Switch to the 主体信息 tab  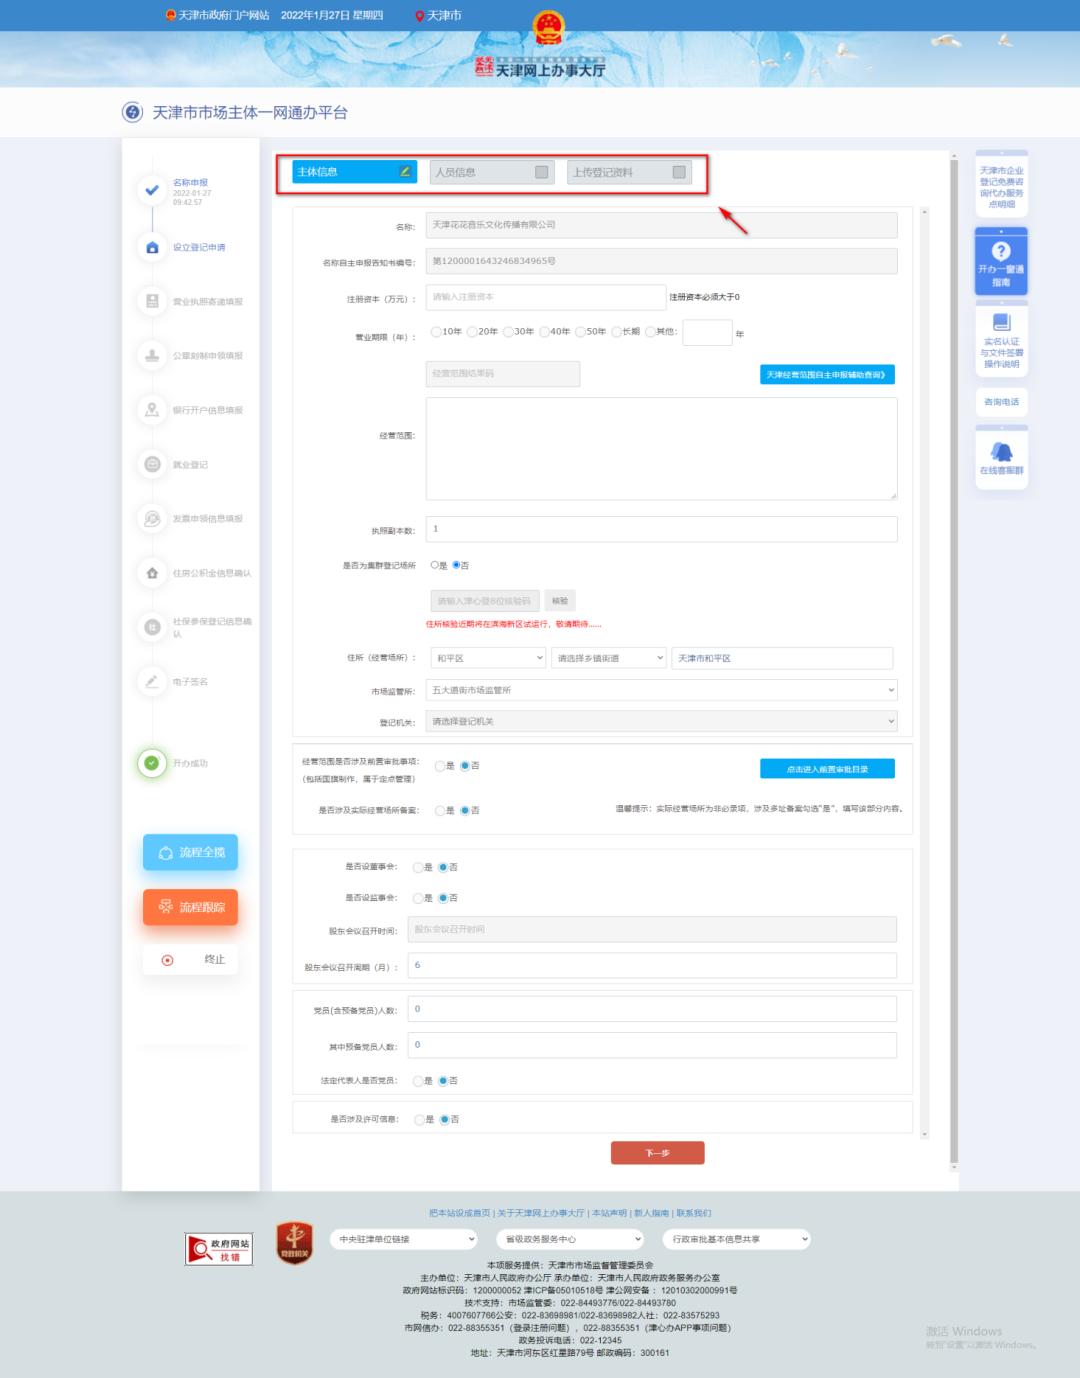pos(355,172)
